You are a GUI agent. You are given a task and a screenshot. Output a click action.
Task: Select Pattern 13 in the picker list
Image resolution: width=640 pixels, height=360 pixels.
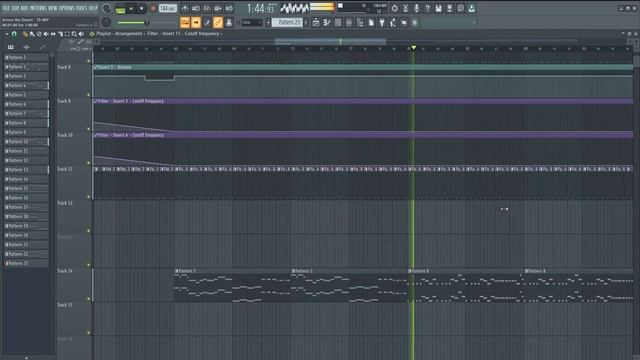click(x=26, y=170)
